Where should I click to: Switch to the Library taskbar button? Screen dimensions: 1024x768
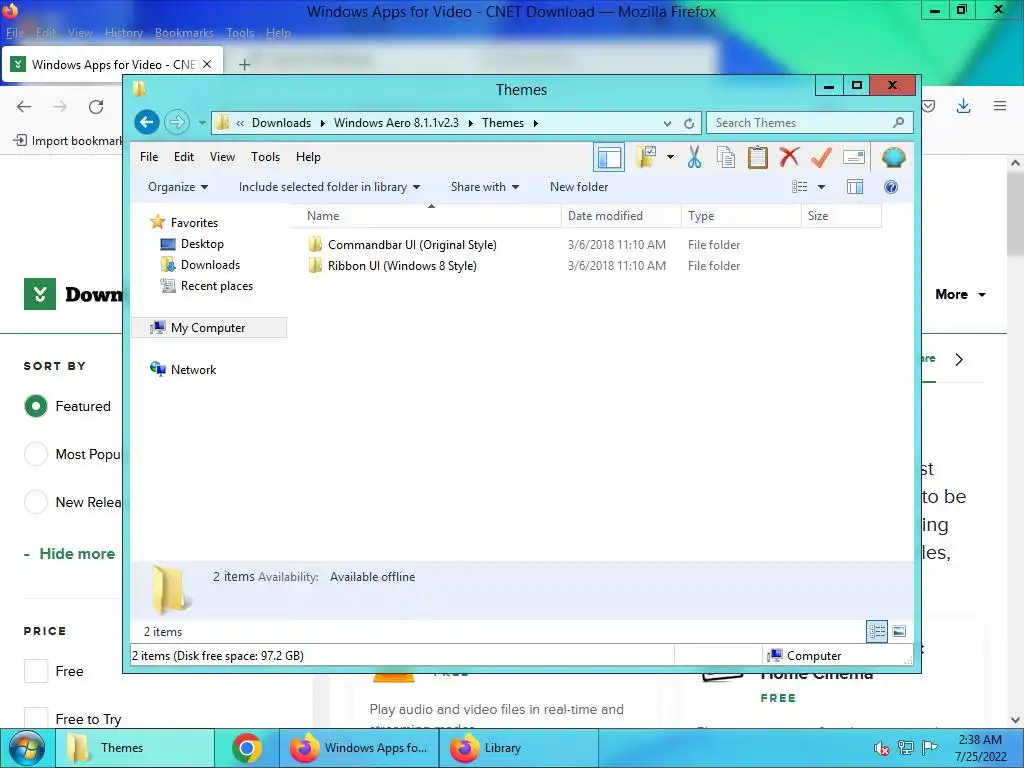(519, 748)
